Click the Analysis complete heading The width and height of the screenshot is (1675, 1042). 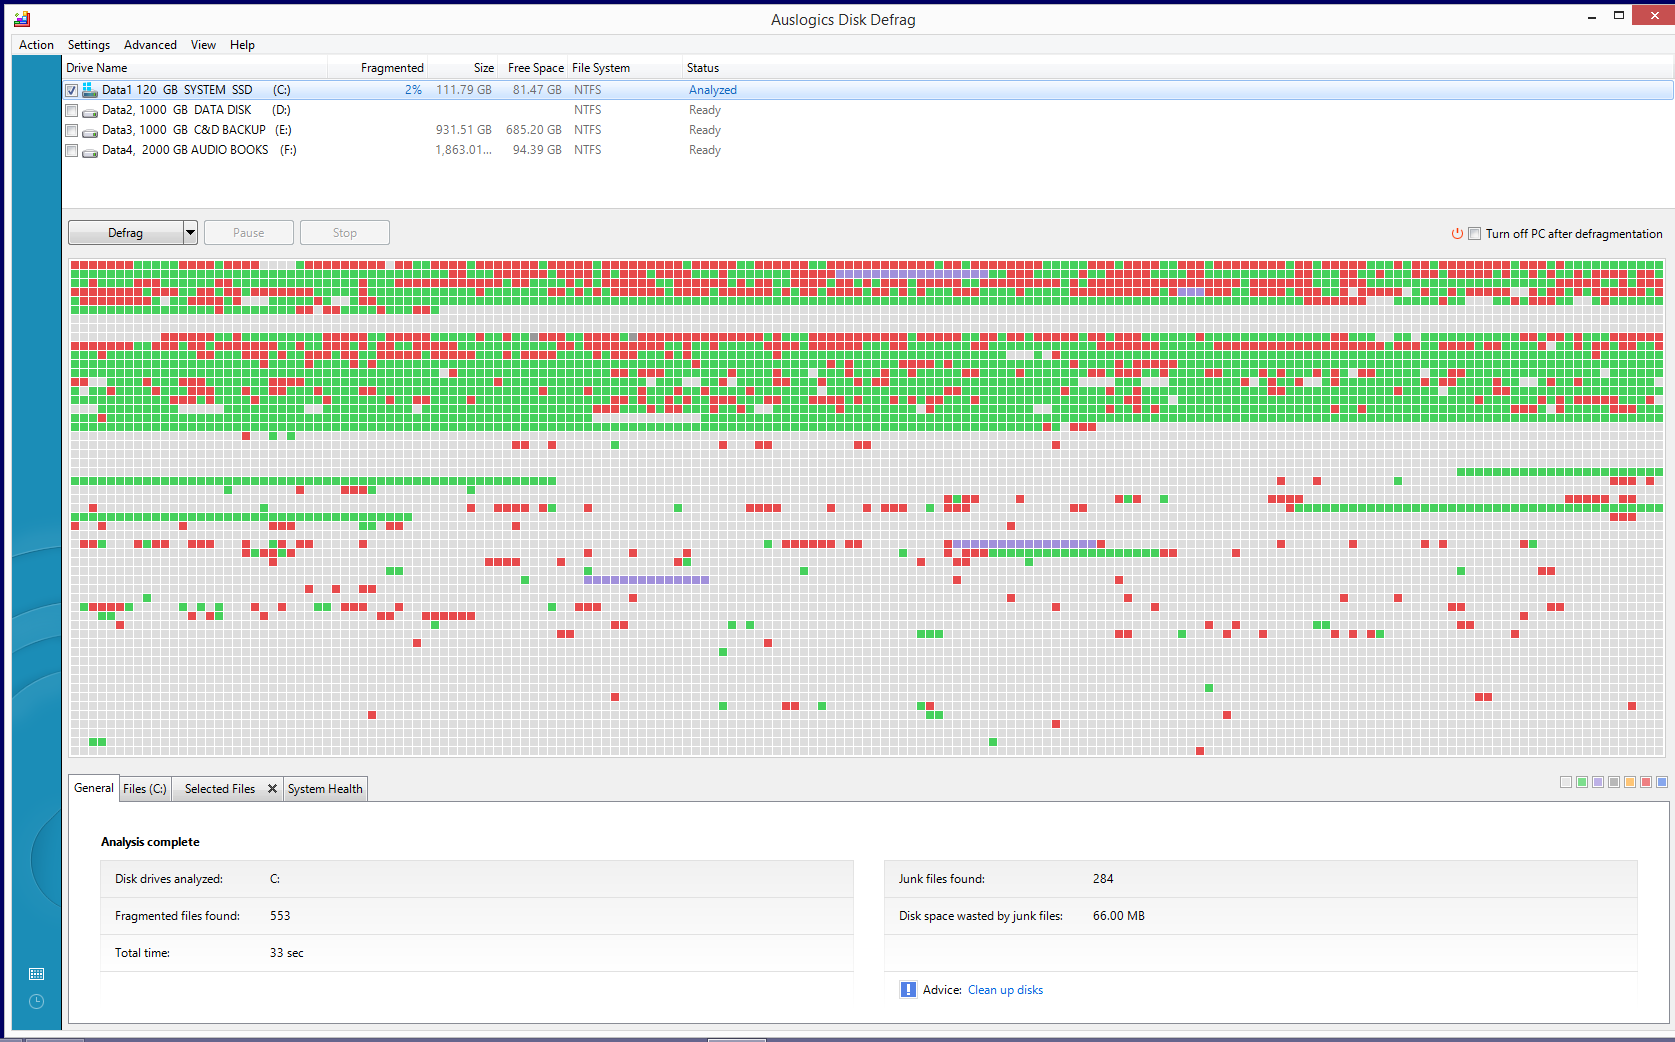pos(150,842)
